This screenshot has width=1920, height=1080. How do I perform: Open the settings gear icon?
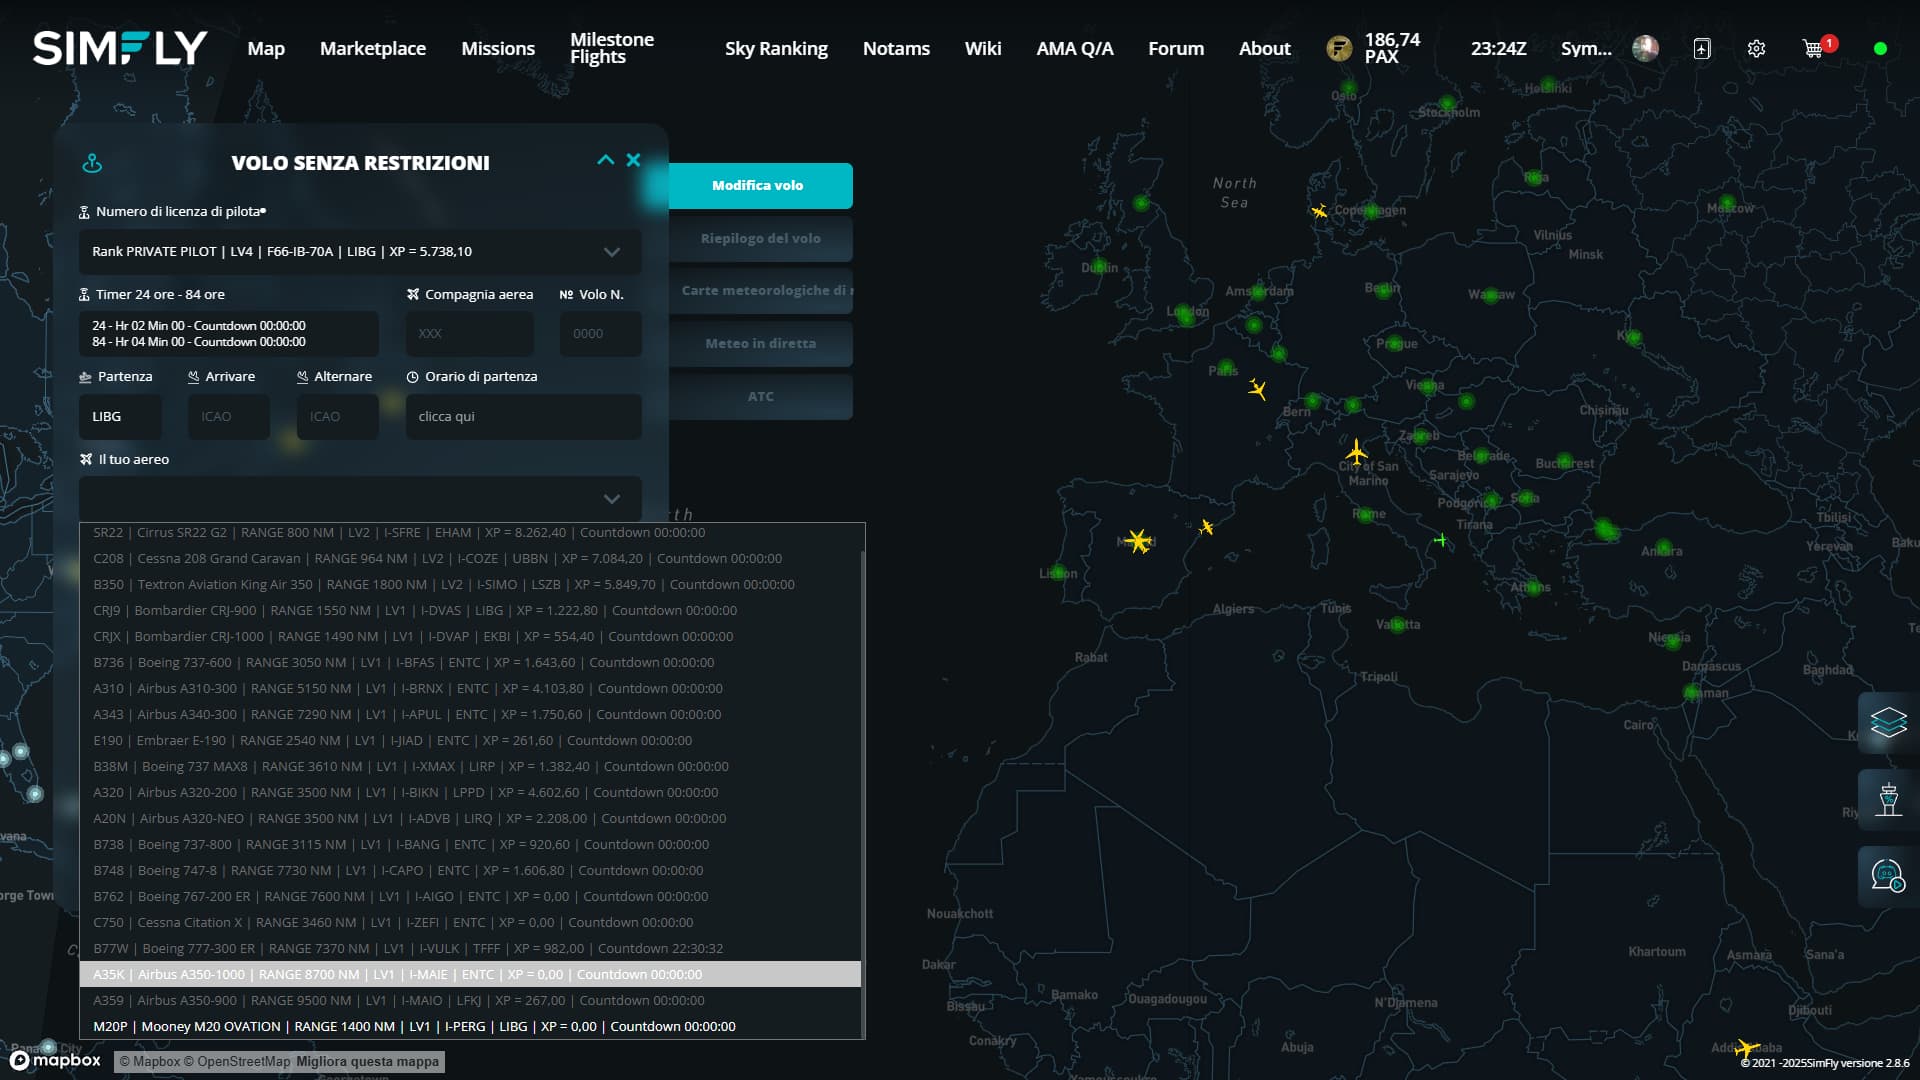(x=1756, y=48)
